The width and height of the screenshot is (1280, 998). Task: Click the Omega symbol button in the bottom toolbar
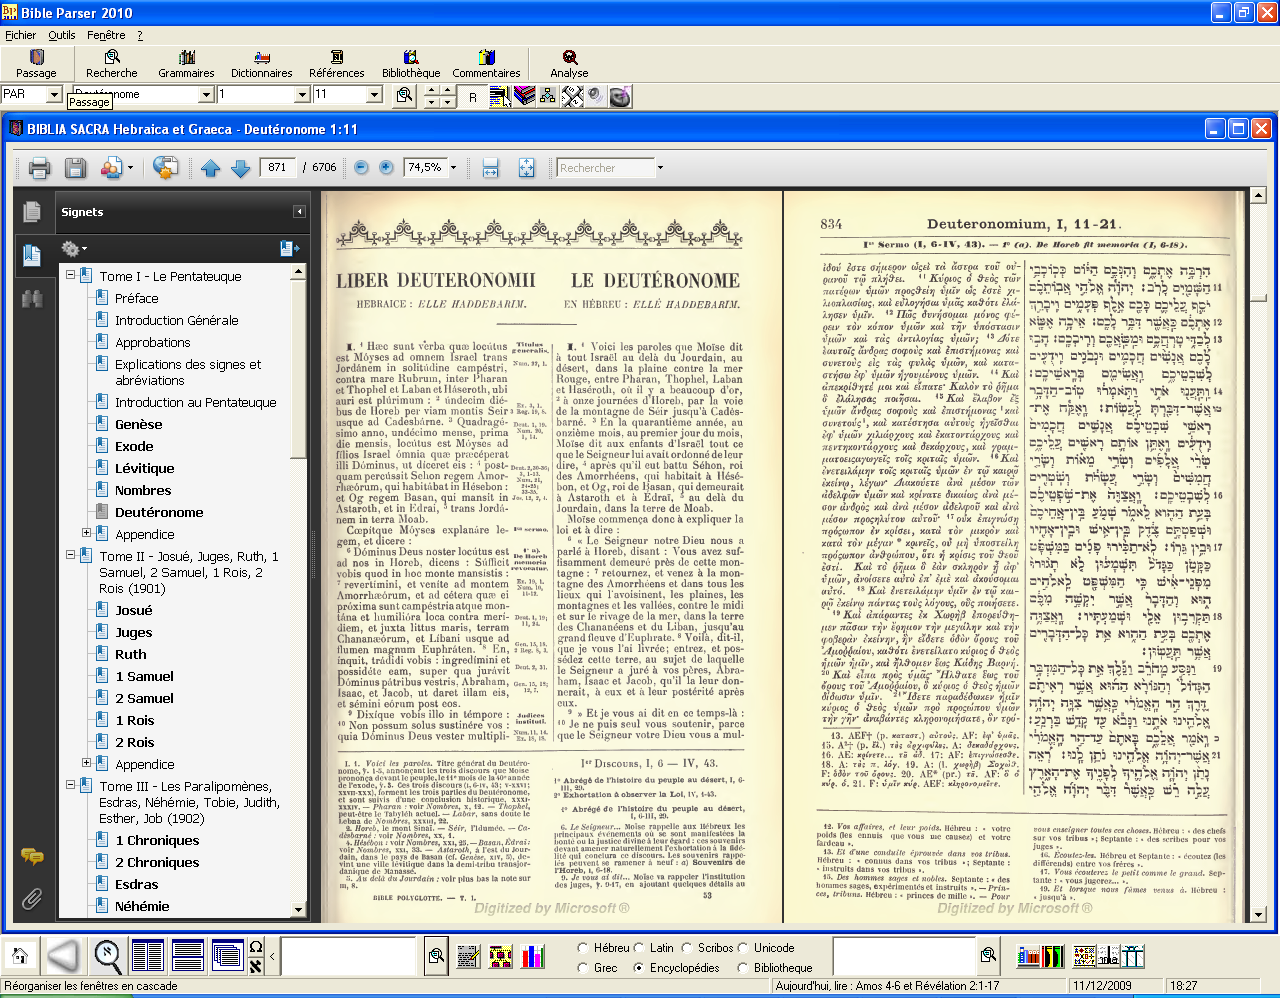pos(256,947)
